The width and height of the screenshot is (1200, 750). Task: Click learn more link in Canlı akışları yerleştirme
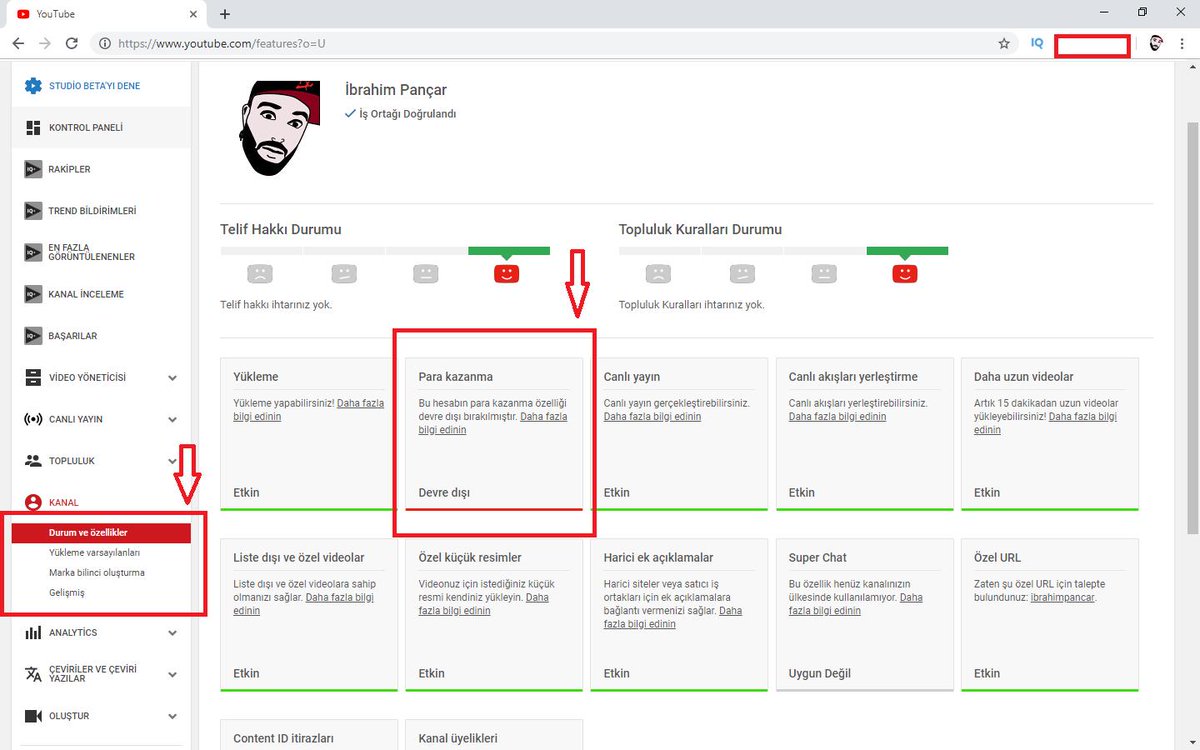(x=837, y=417)
